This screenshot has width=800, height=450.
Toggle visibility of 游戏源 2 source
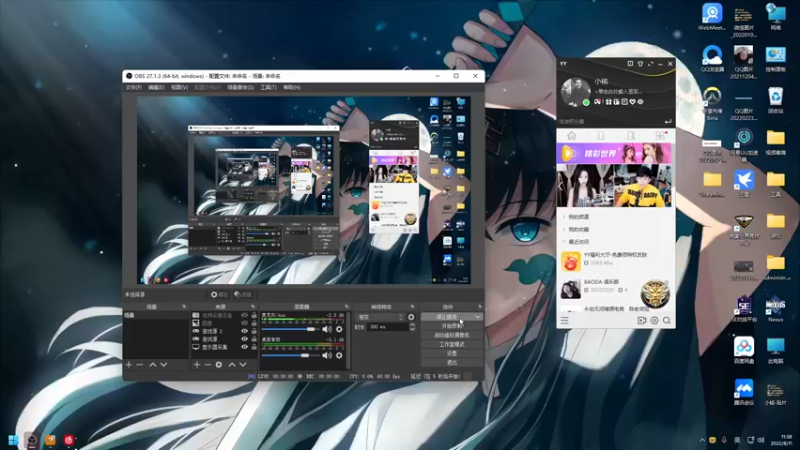[x=244, y=331]
